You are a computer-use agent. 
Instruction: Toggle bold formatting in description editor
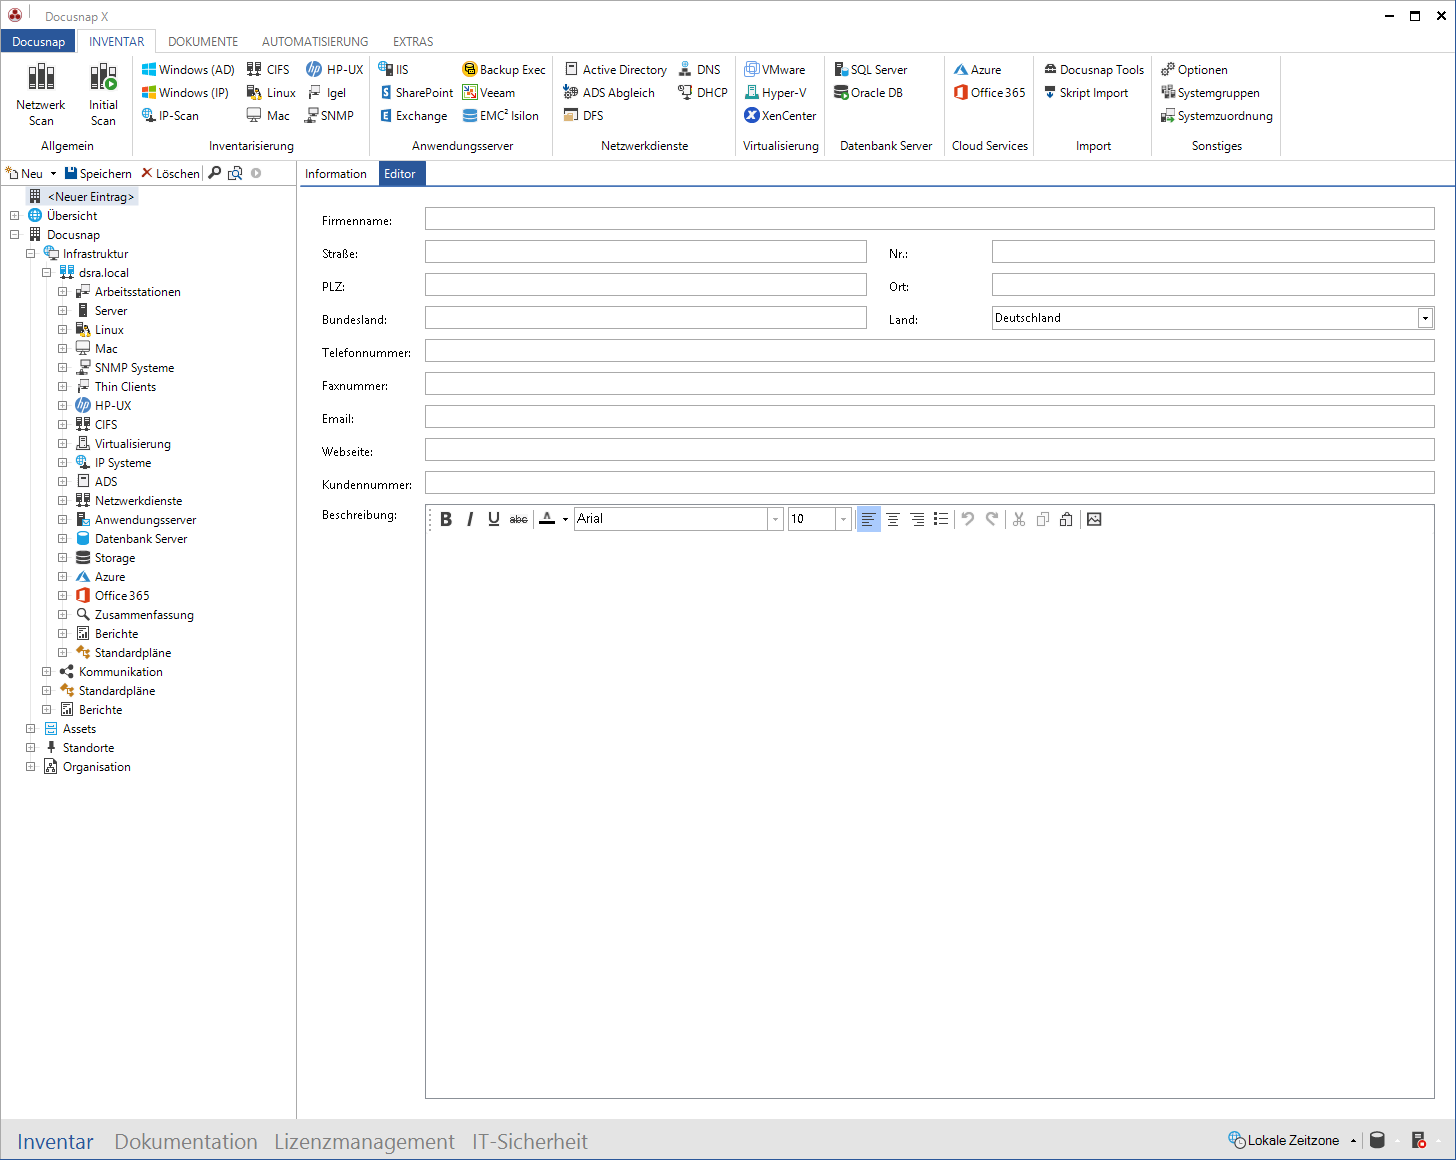[446, 519]
